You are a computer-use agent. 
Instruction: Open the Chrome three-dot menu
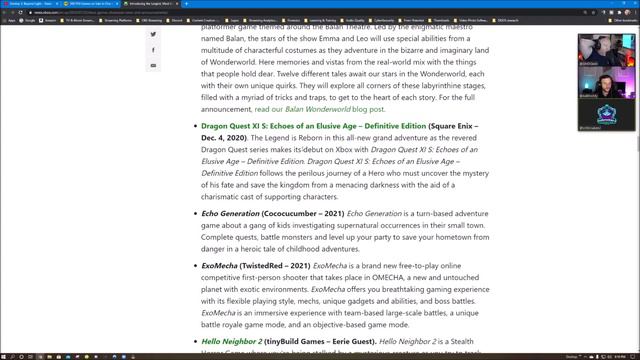[635, 13]
